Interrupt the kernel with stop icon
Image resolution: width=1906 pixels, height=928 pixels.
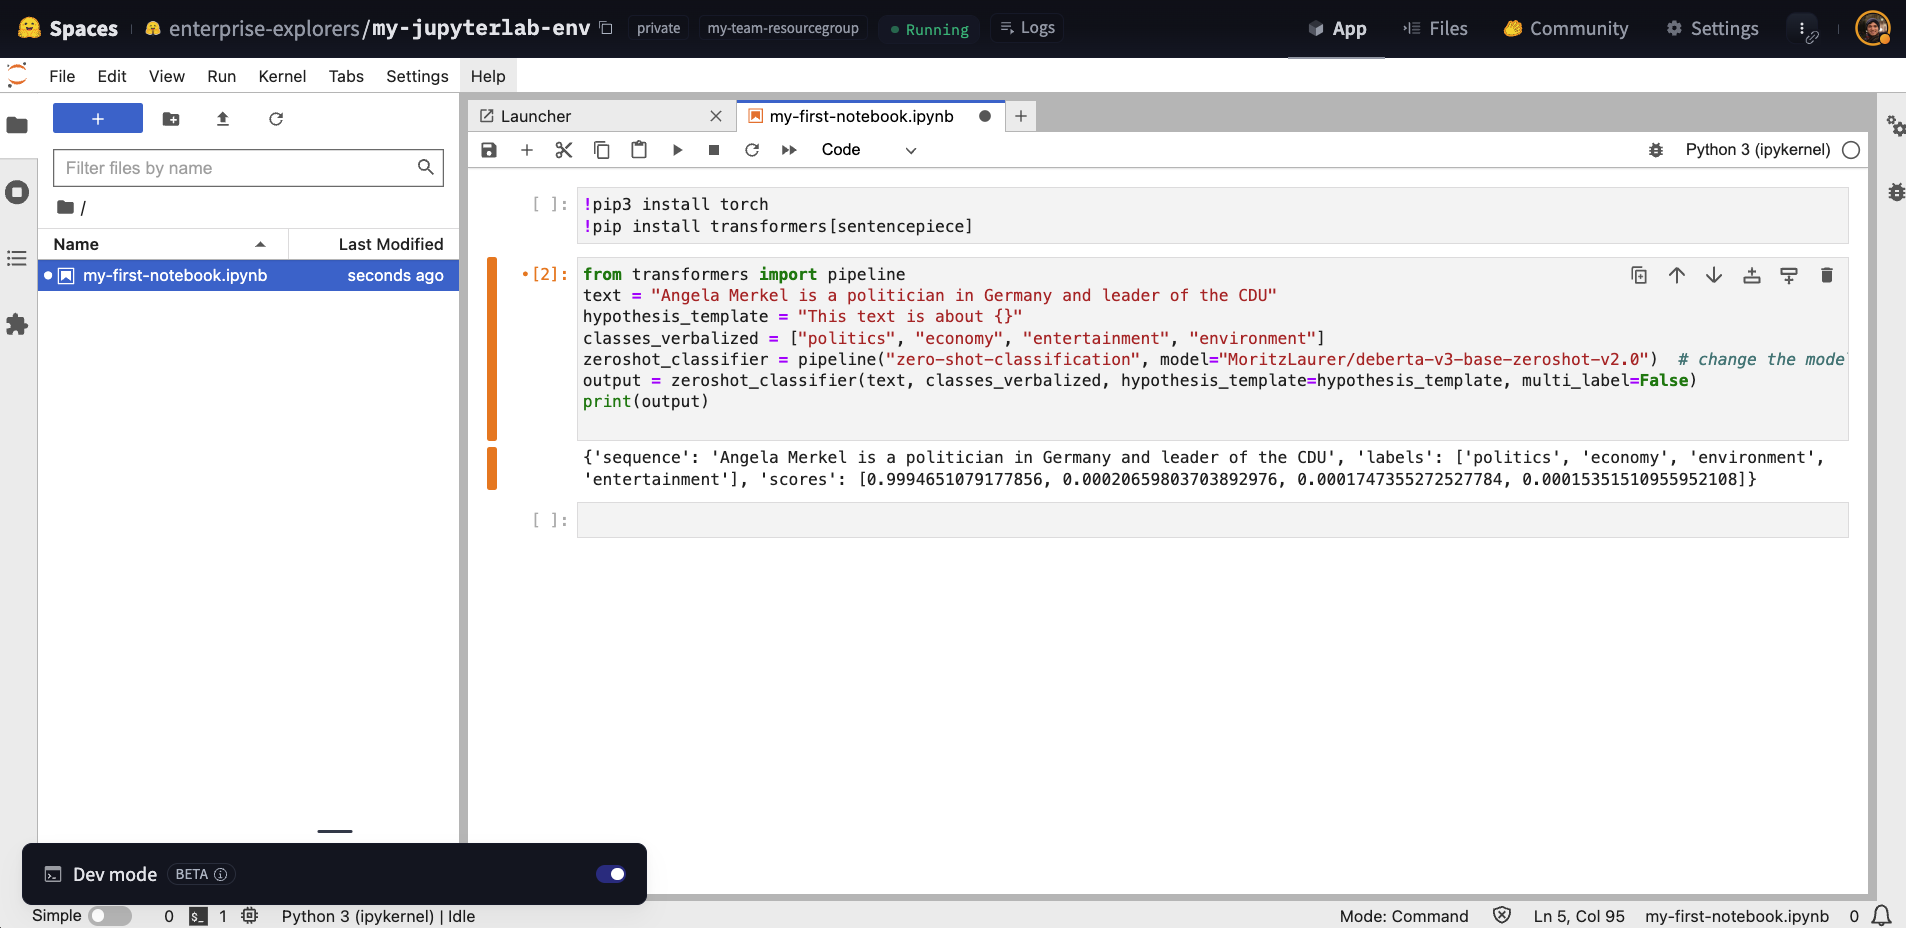714,150
